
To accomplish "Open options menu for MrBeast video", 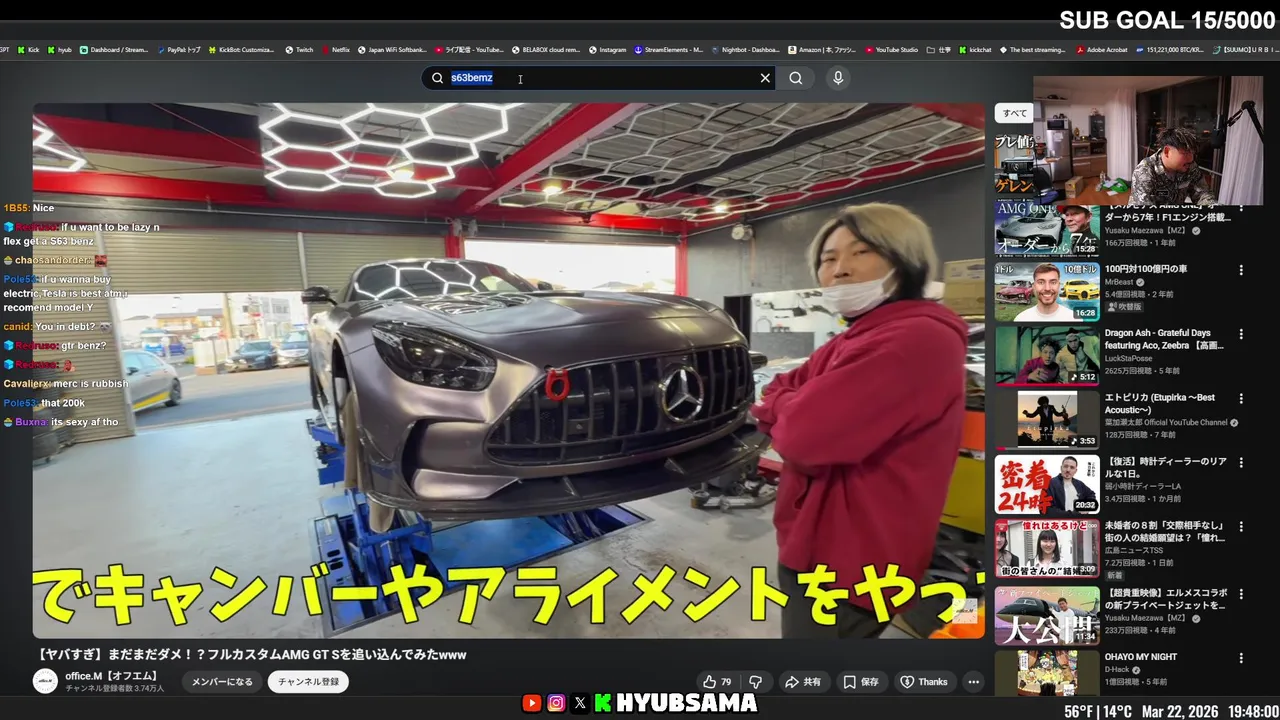I will click(1241, 270).
